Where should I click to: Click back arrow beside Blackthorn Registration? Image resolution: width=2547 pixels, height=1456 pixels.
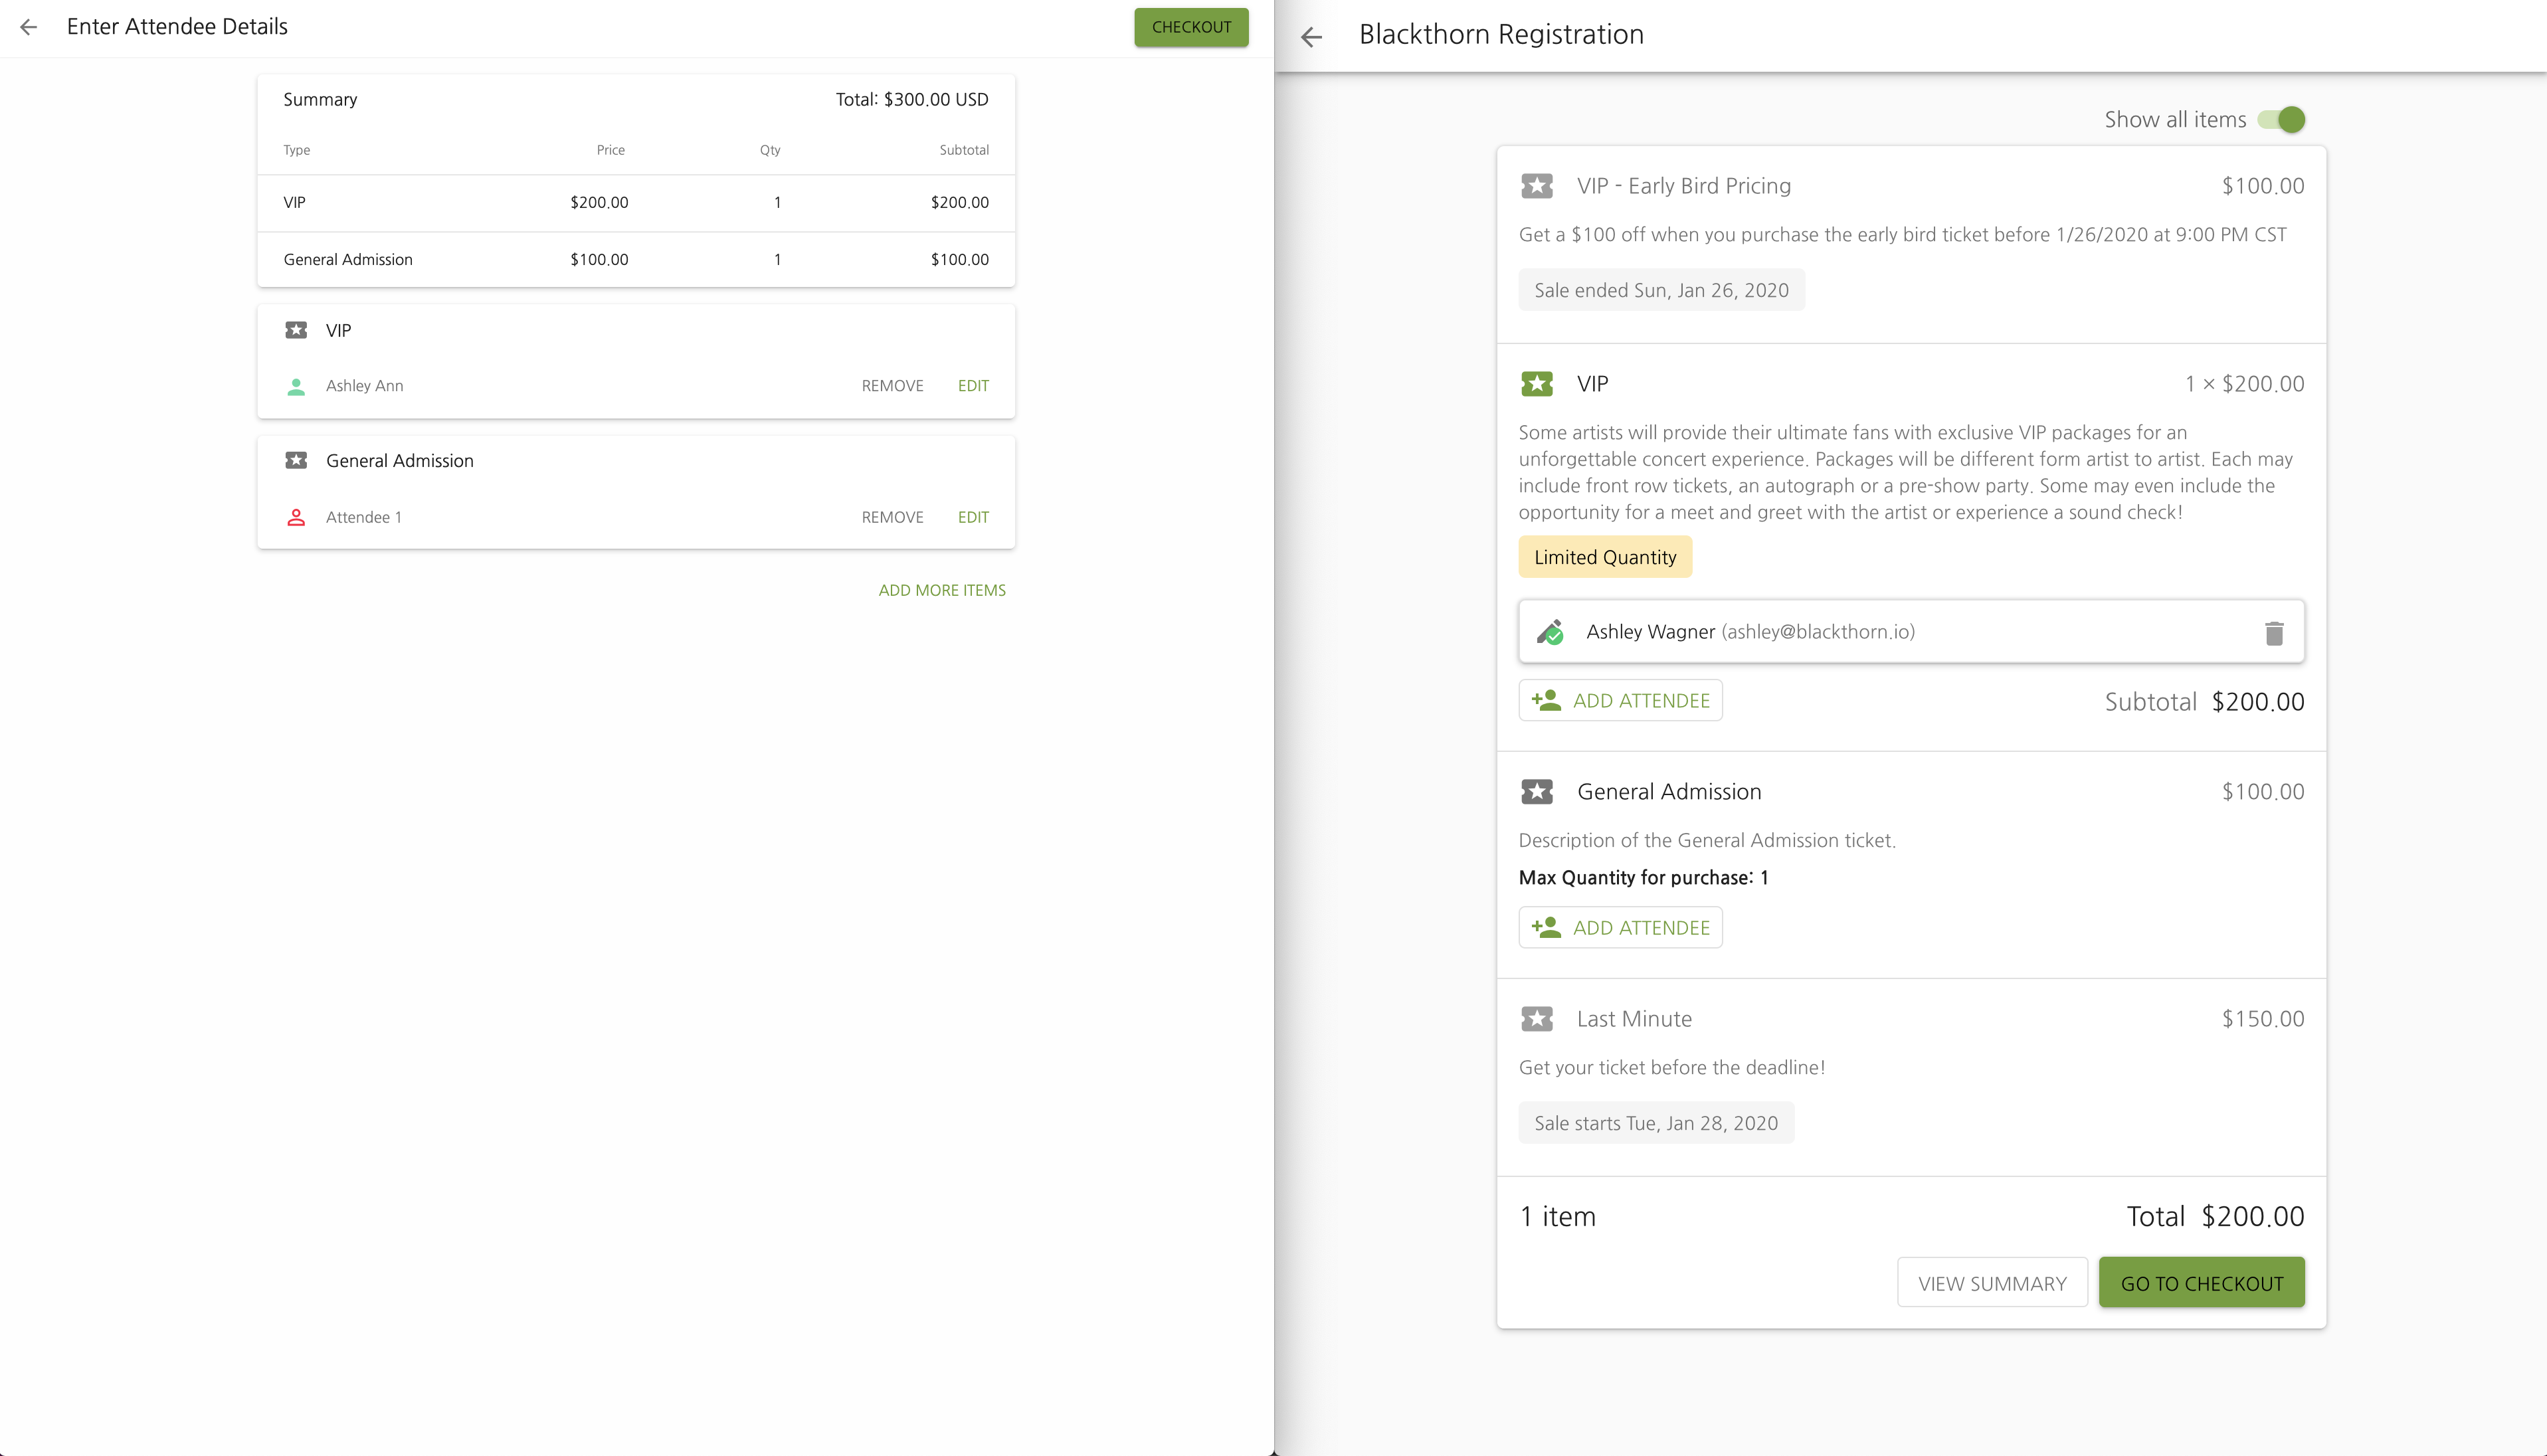coord(1311,37)
